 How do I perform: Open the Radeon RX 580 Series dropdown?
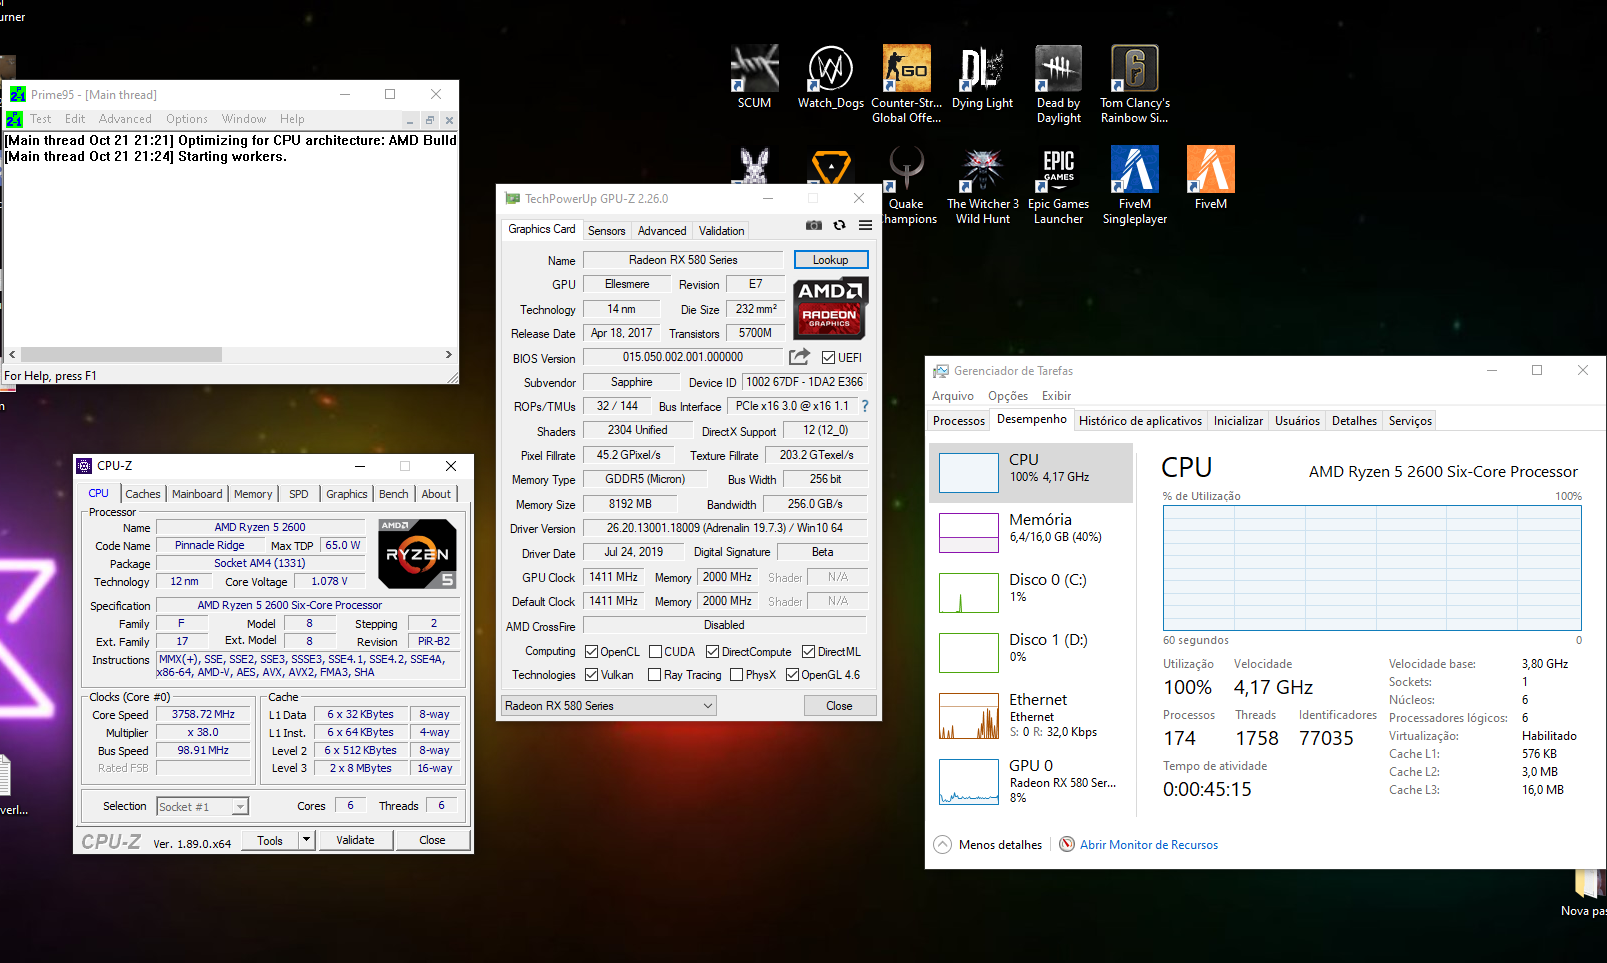tap(609, 706)
